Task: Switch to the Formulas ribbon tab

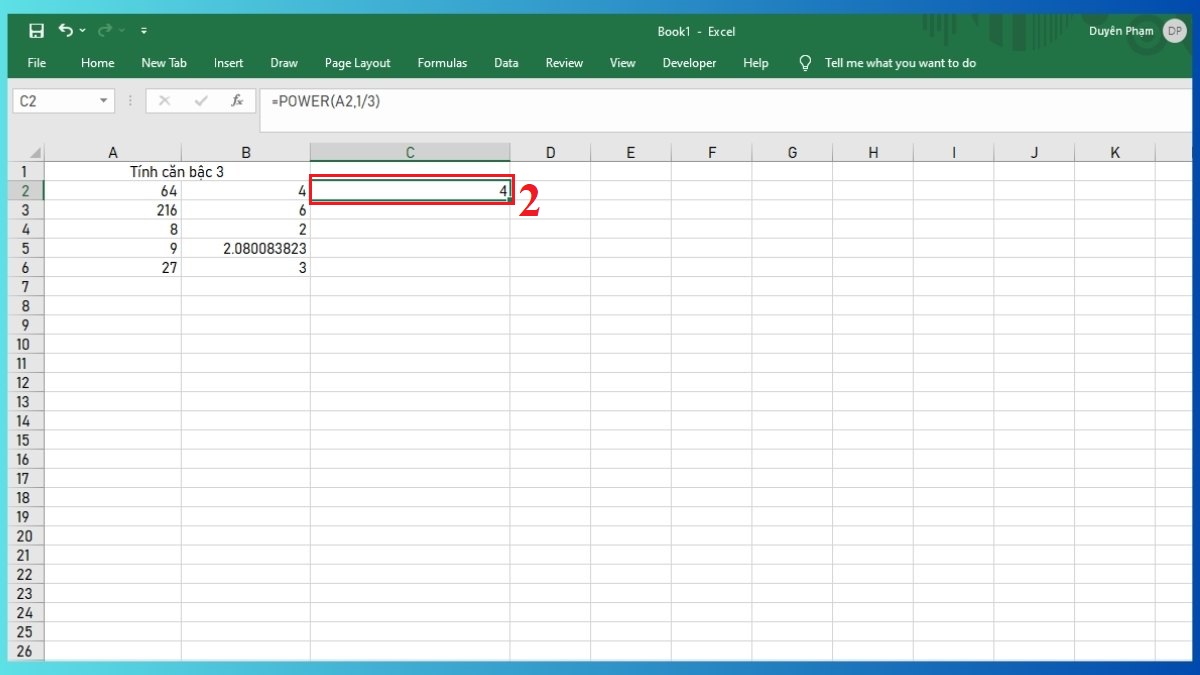Action: coord(442,62)
